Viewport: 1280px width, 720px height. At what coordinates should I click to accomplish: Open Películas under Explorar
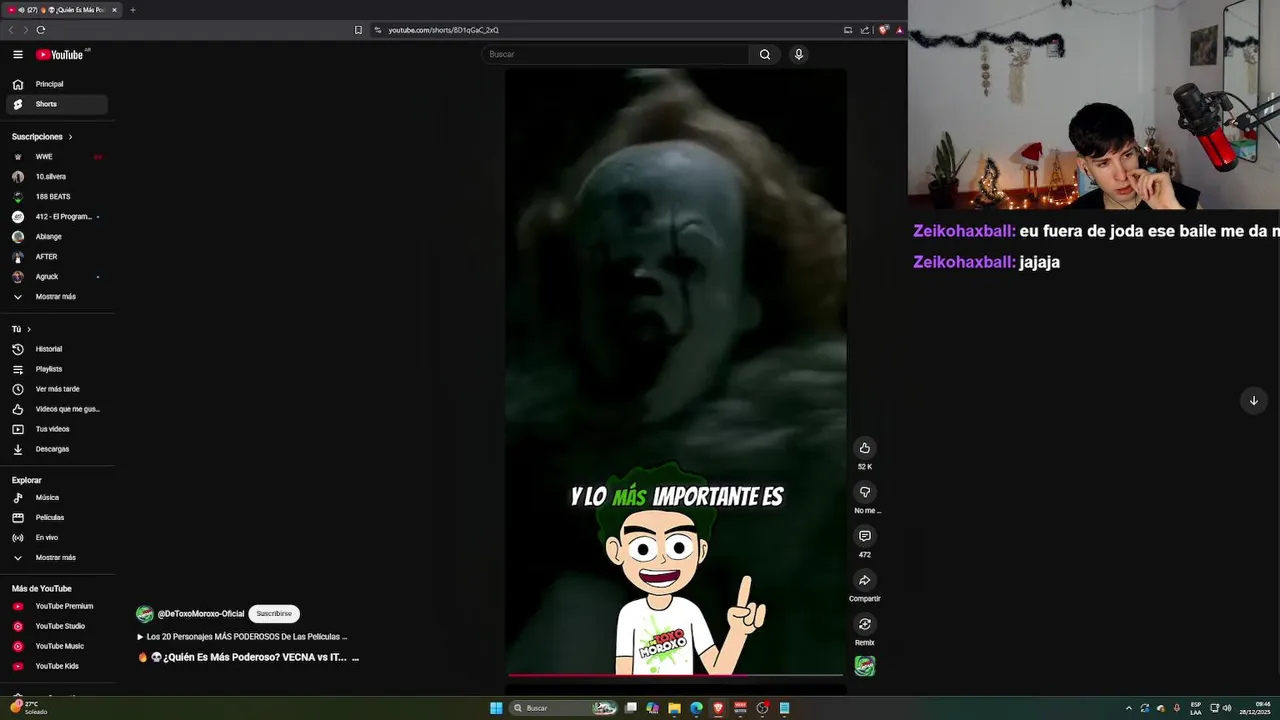click(57, 517)
